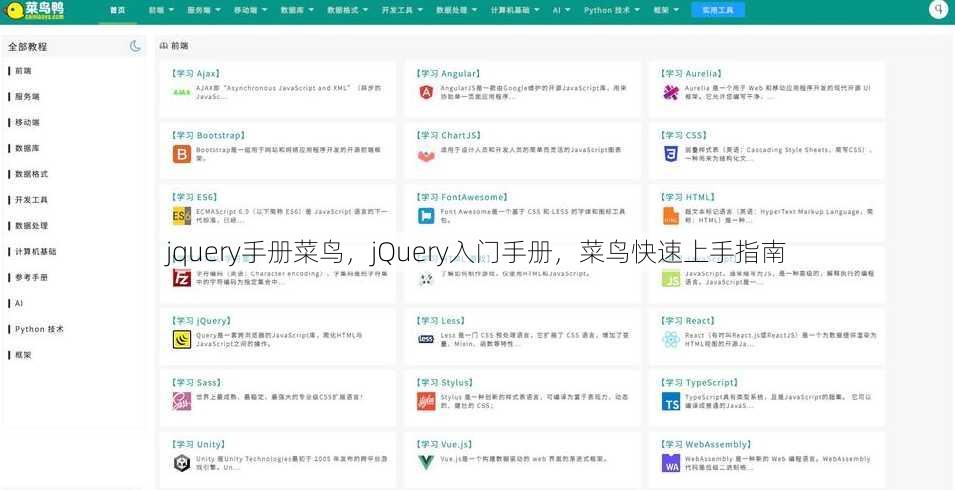Expand the 服务端 dropdown in top navigation

click(203, 10)
